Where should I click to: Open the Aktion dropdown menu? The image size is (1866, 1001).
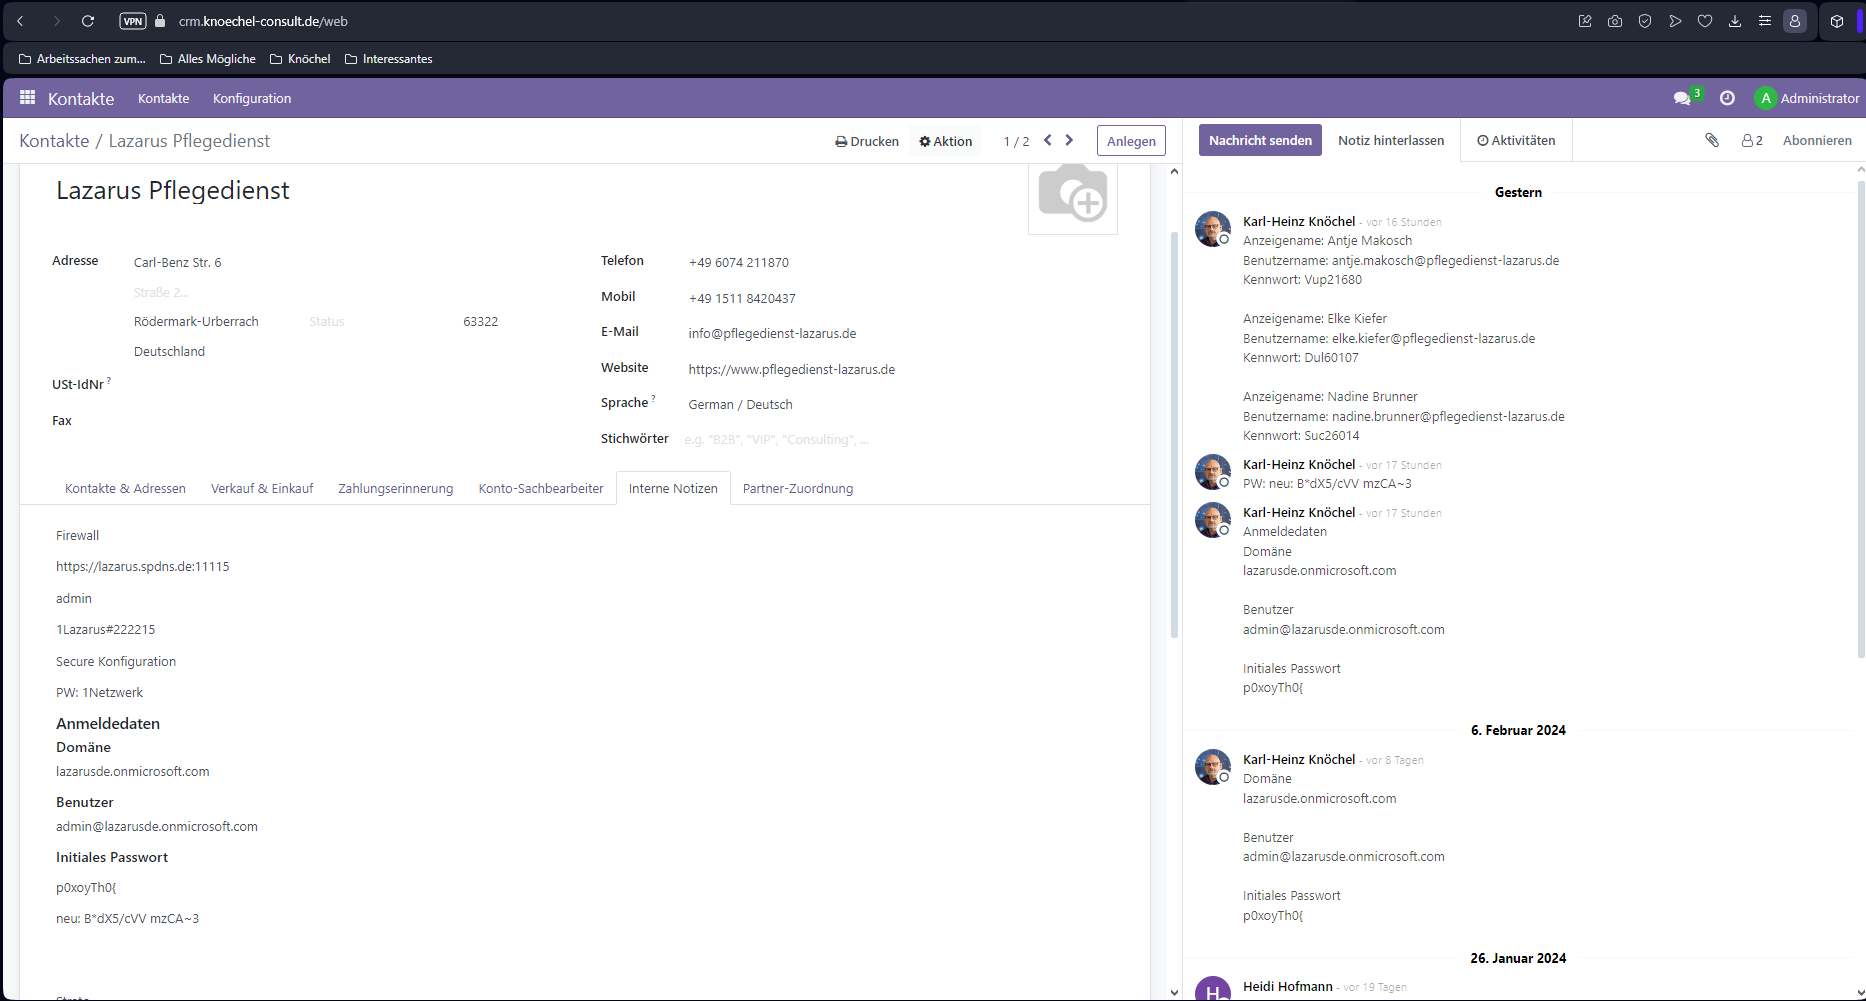point(946,142)
